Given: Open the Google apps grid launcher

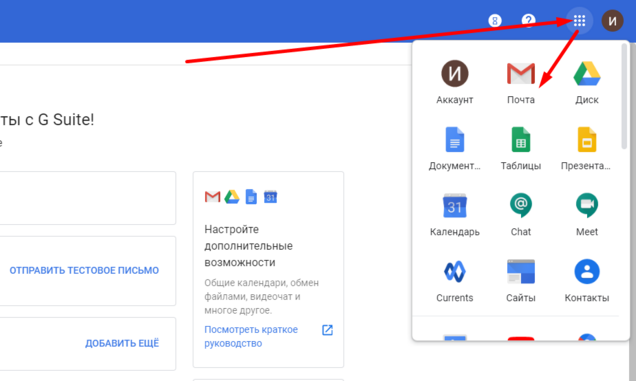Looking at the screenshot, I should pyautogui.click(x=579, y=20).
